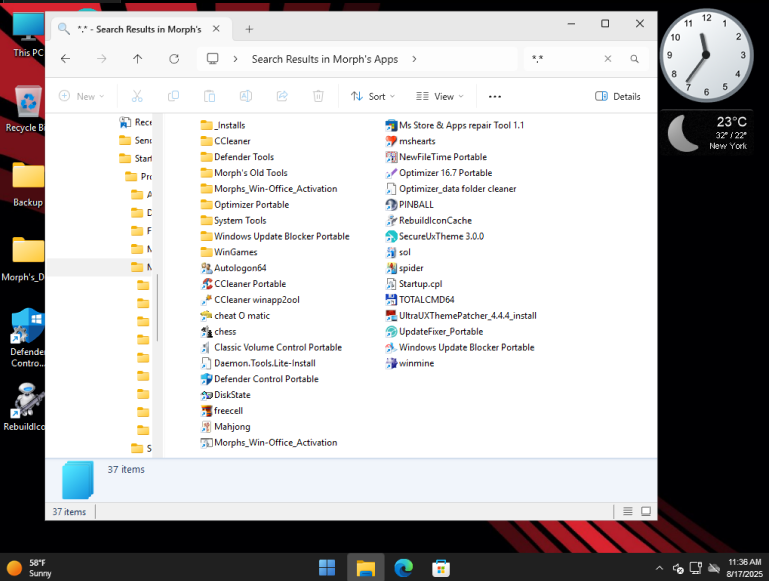Image resolution: width=769 pixels, height=581 pixels.
Task: Open the See more ellipsis menu
Action: (495, 97)
